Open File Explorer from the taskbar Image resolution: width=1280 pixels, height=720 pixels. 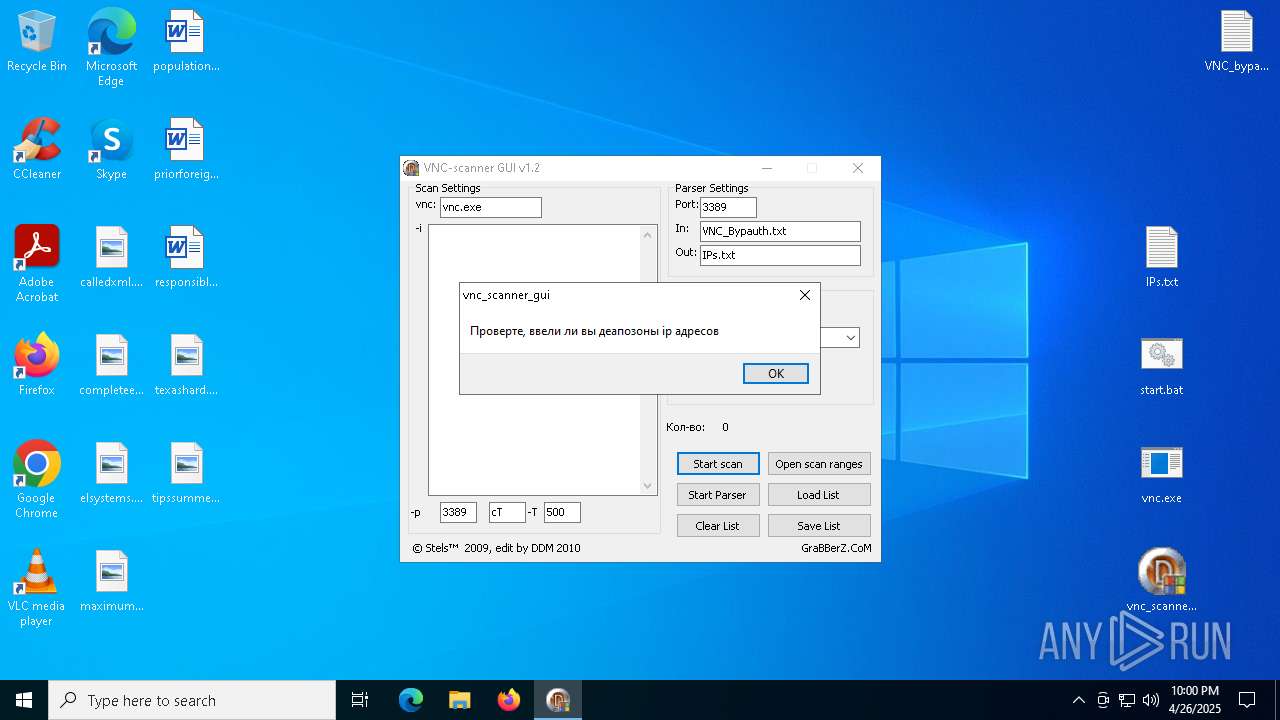[460, 700]
